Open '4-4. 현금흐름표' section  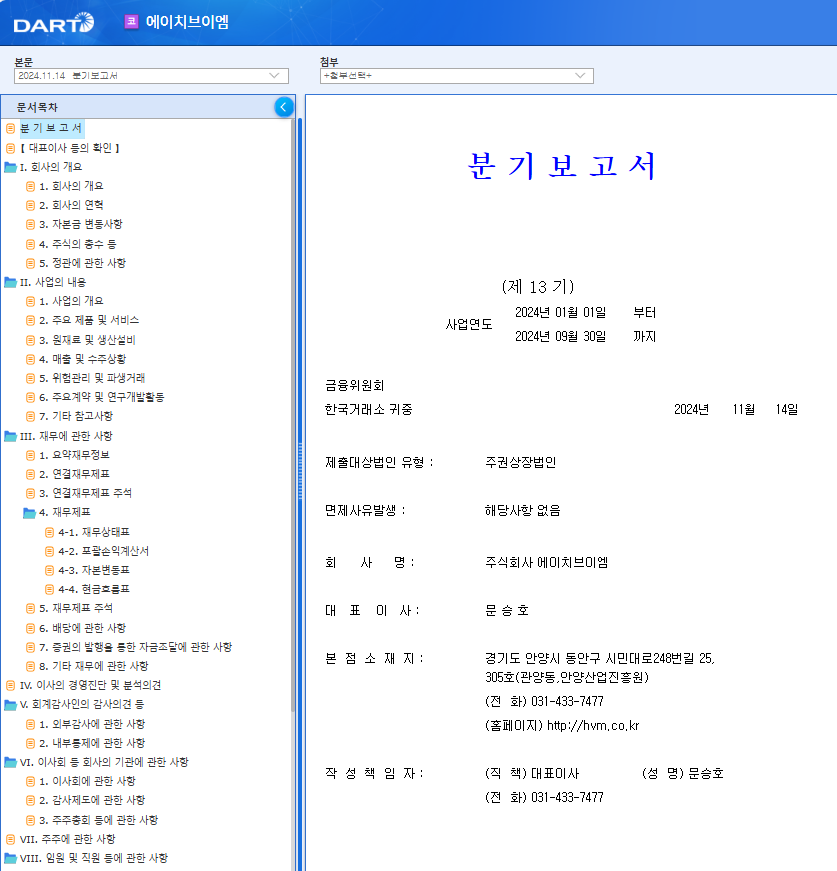[94, 589]
